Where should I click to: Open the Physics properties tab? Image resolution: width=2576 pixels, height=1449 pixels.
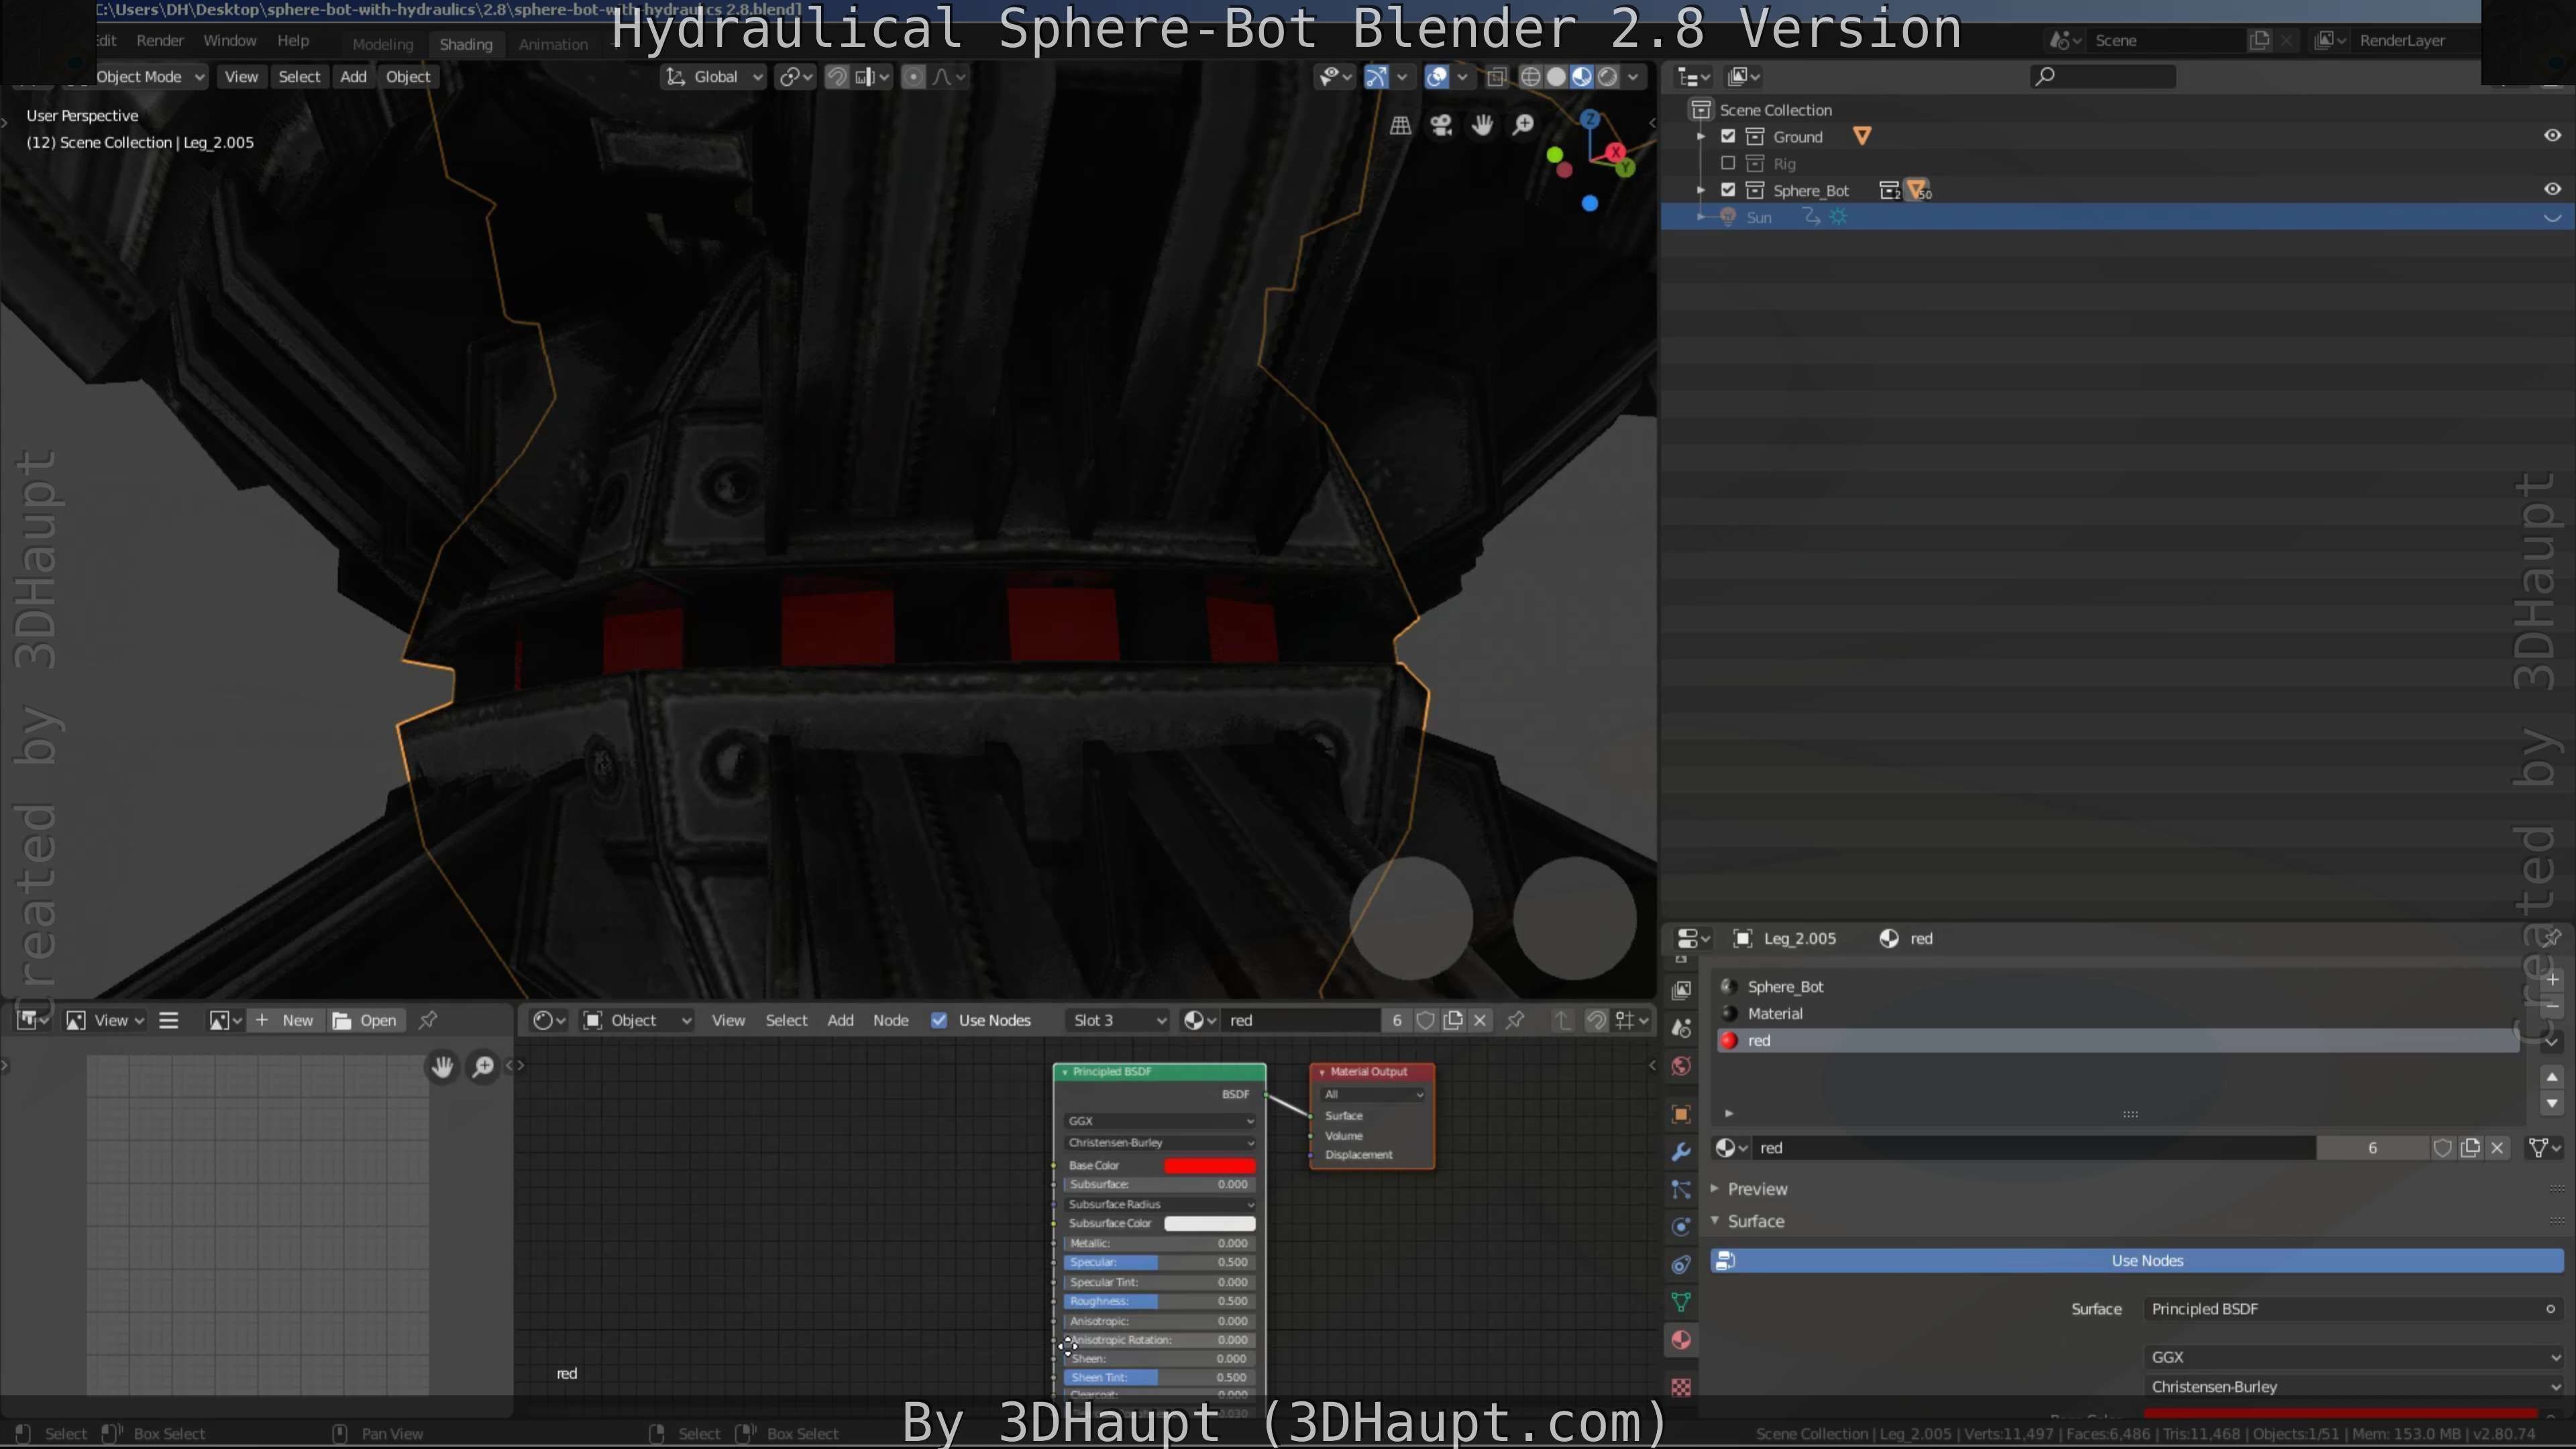1681,1227
